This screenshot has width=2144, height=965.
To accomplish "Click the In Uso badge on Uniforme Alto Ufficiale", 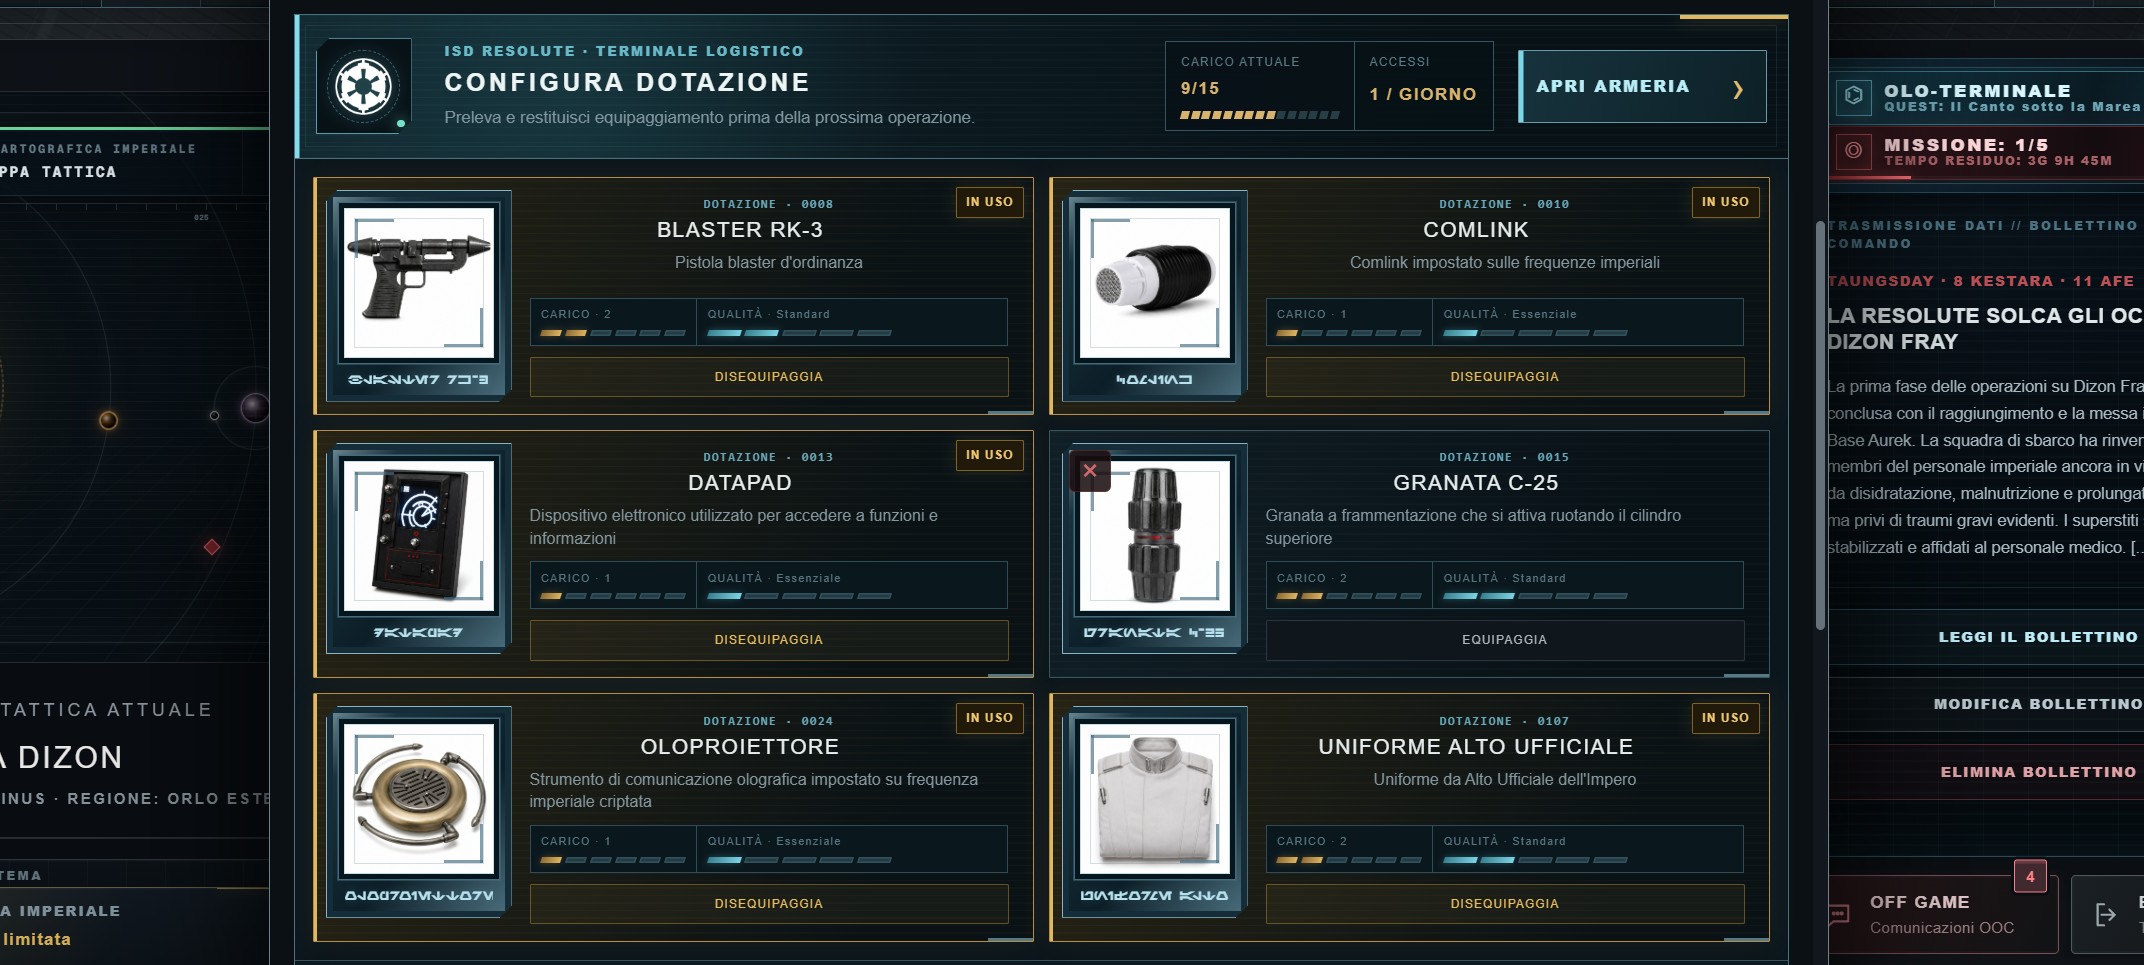I will [x=1725, y=718].
